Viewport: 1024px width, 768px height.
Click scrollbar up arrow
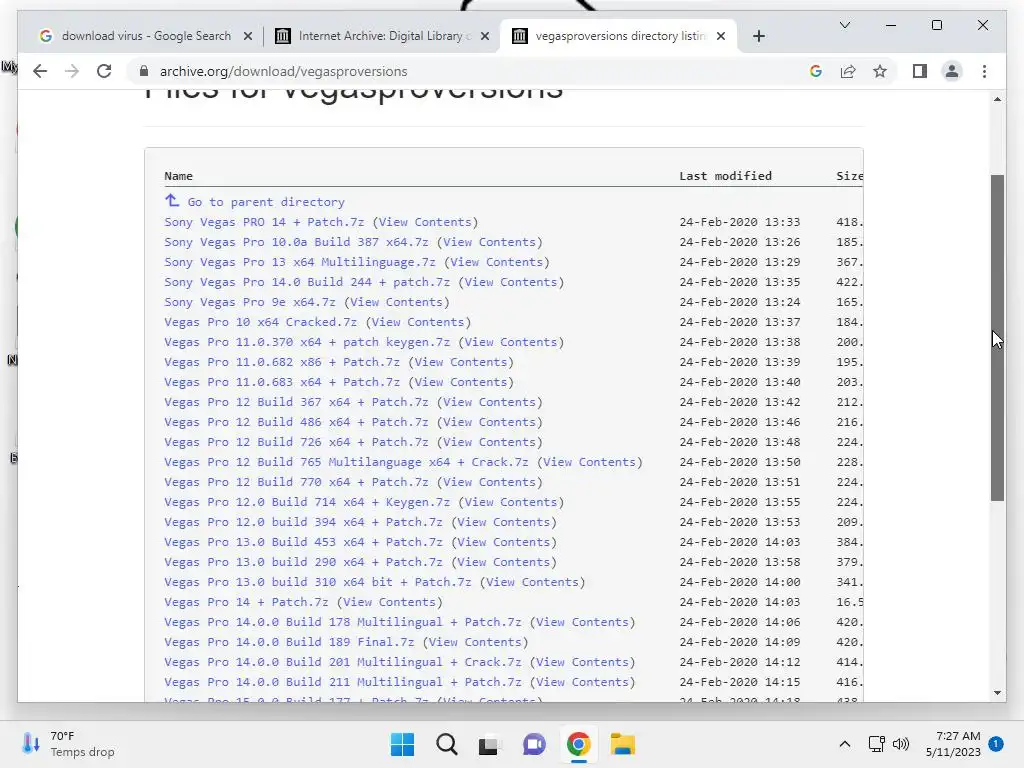[x=997, y=99]
